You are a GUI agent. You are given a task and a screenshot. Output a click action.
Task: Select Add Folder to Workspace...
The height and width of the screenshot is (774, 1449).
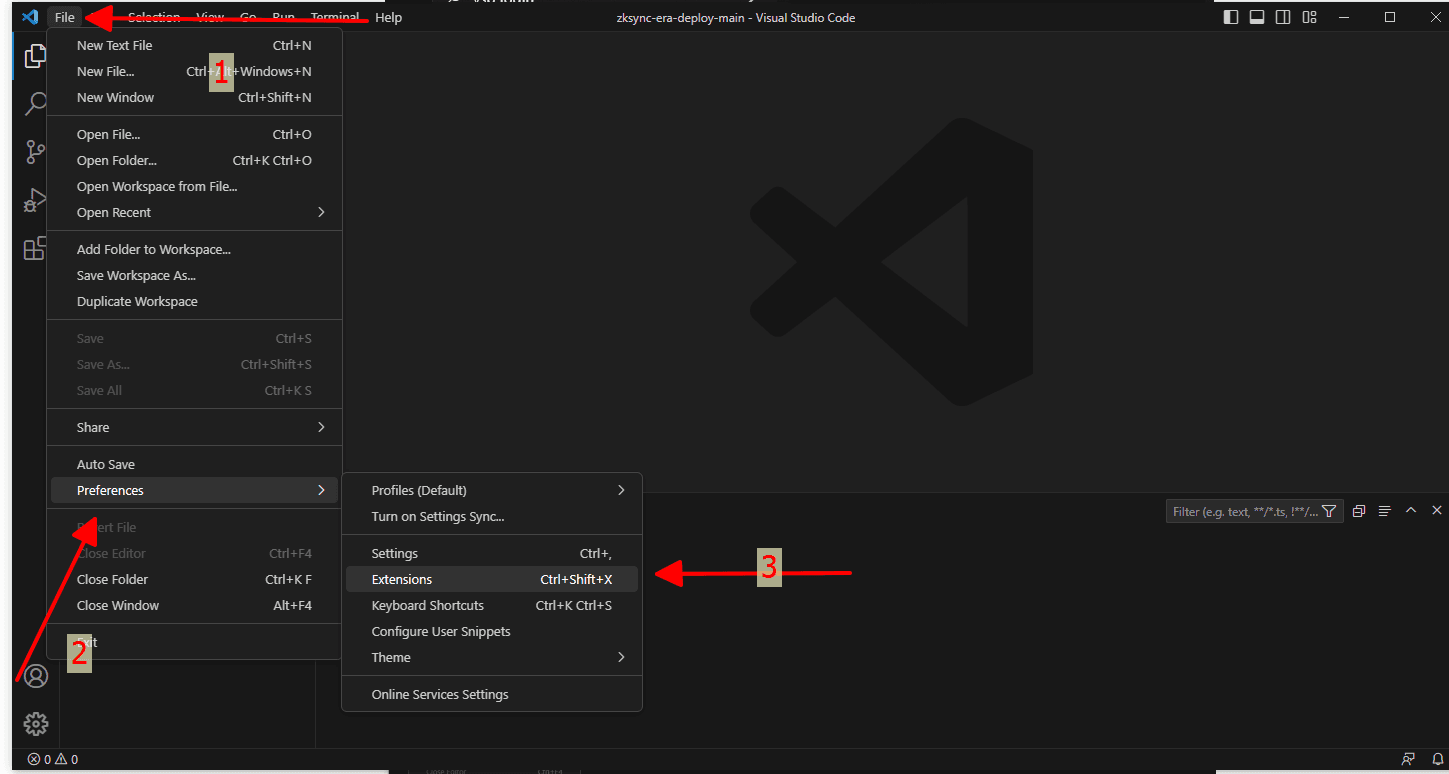click(x=194, y=249)
